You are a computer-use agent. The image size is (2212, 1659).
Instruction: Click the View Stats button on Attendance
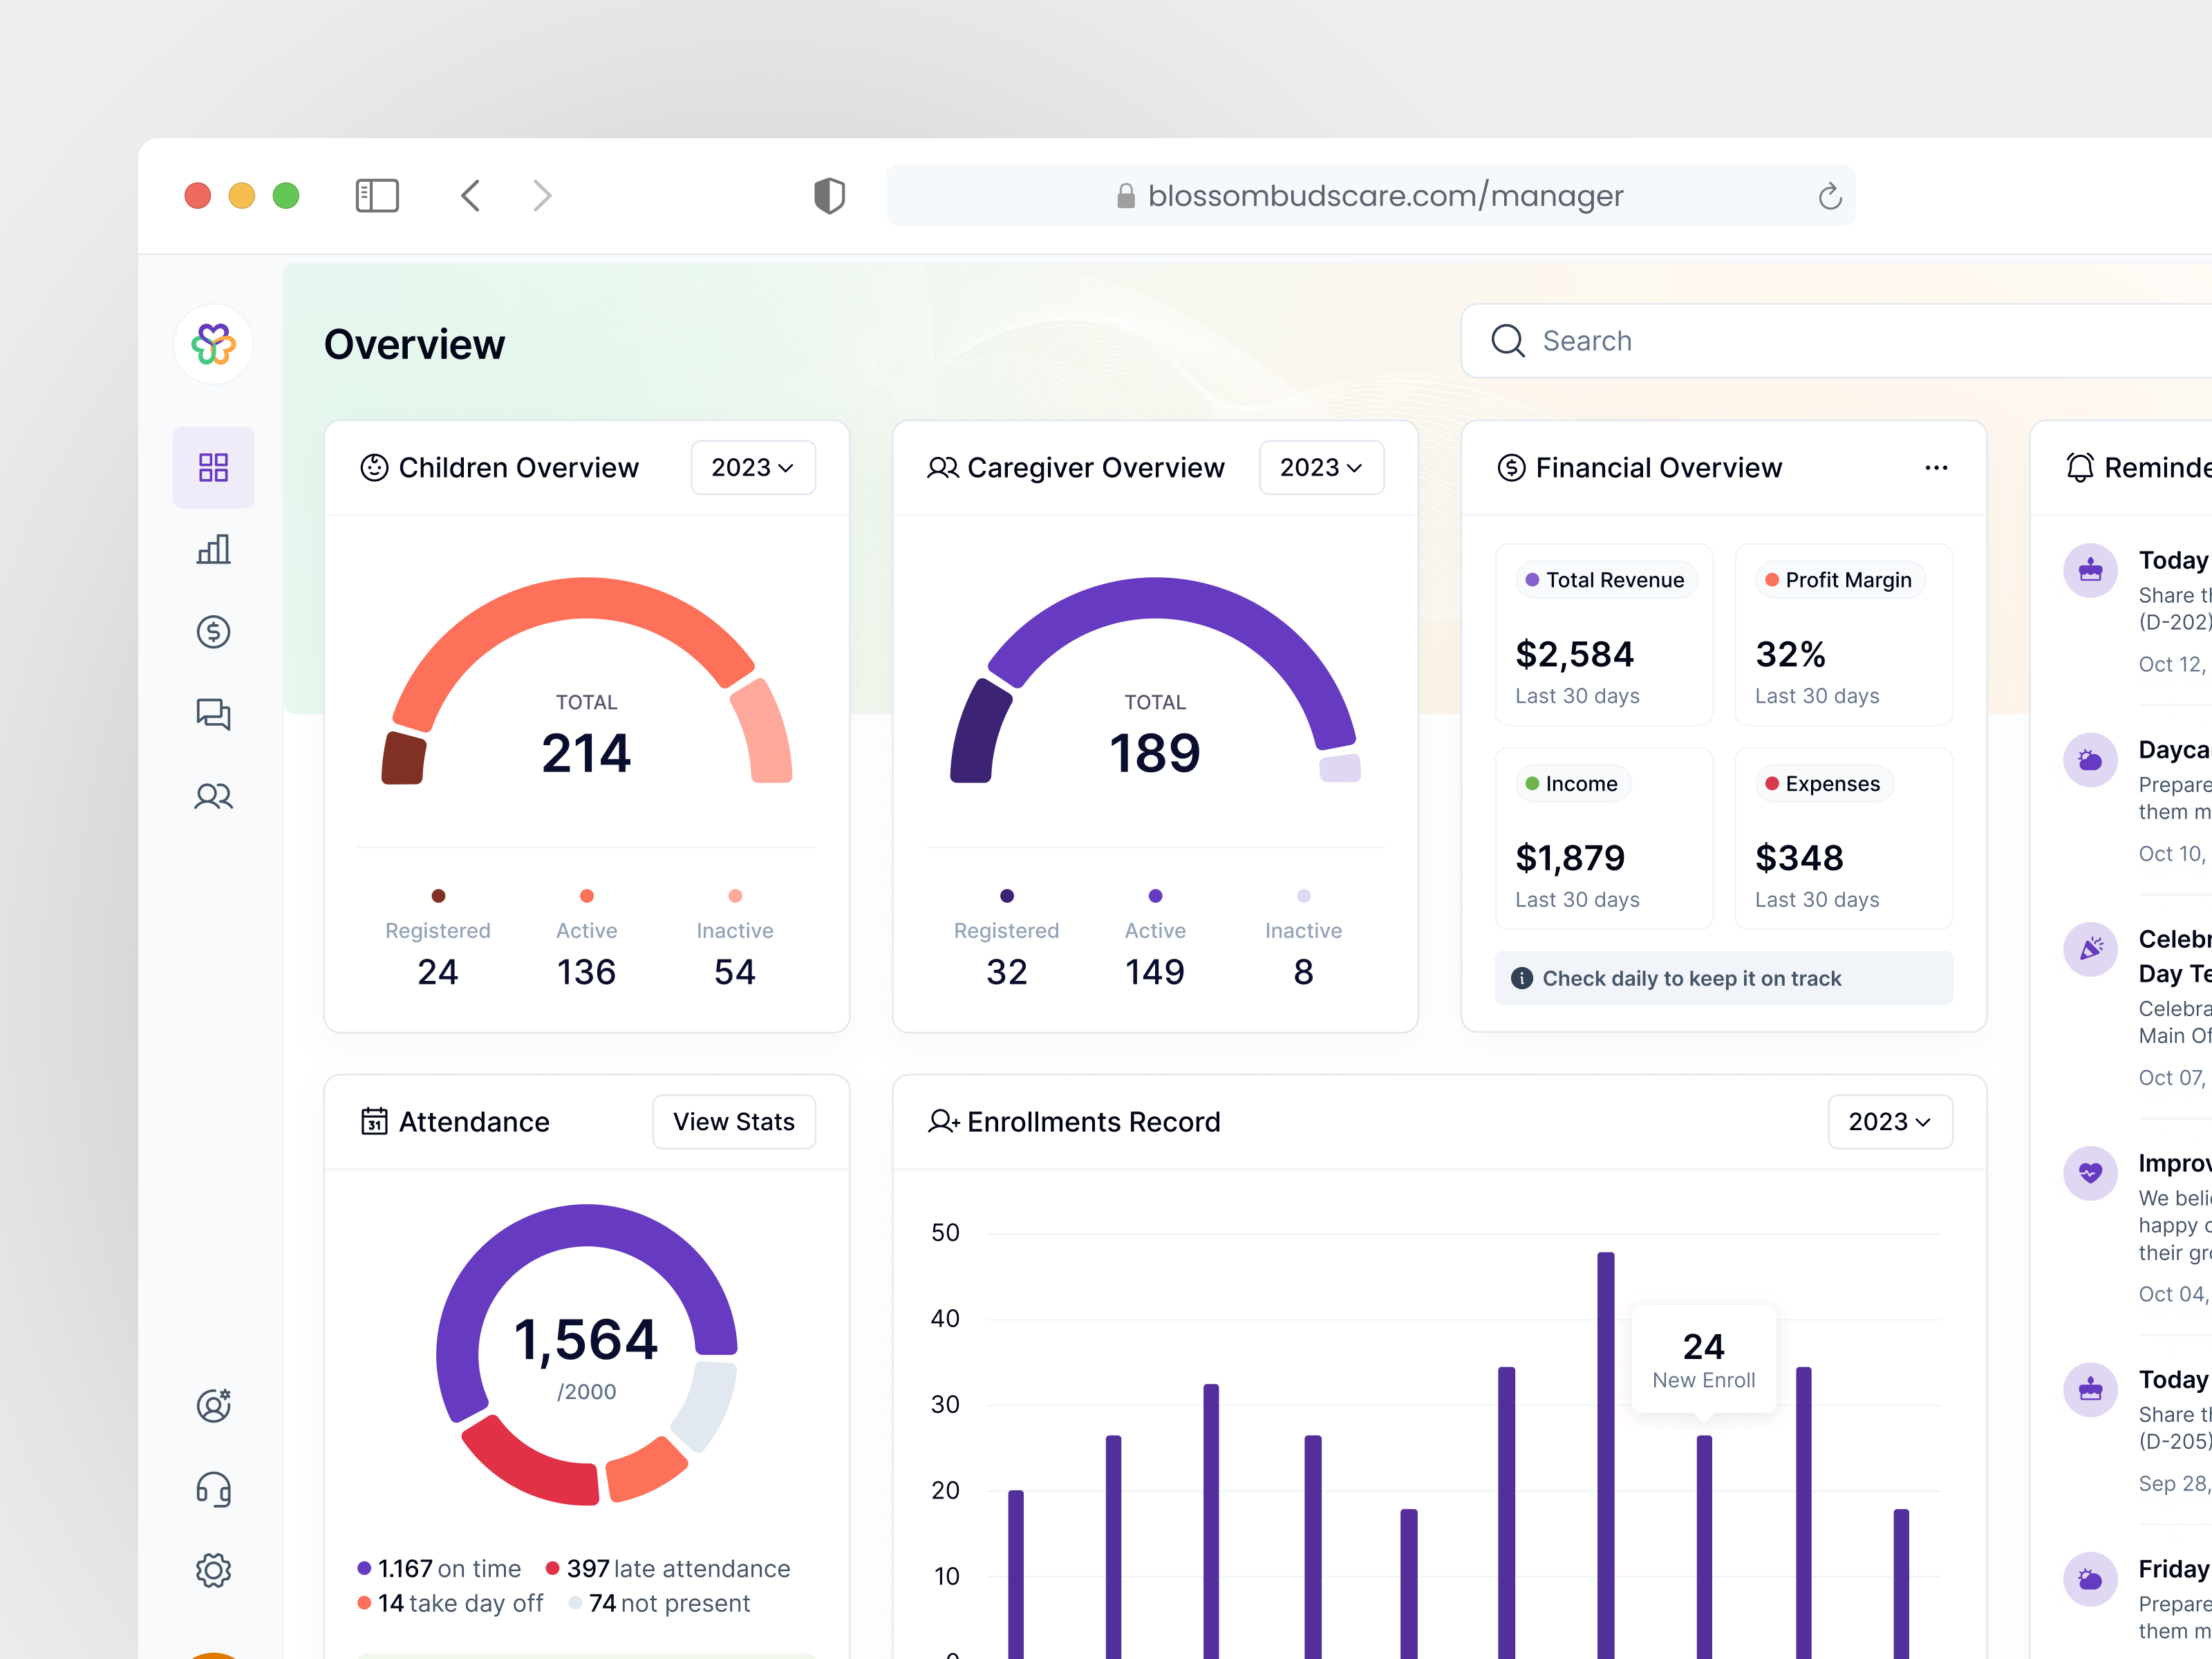[733, 1122]
